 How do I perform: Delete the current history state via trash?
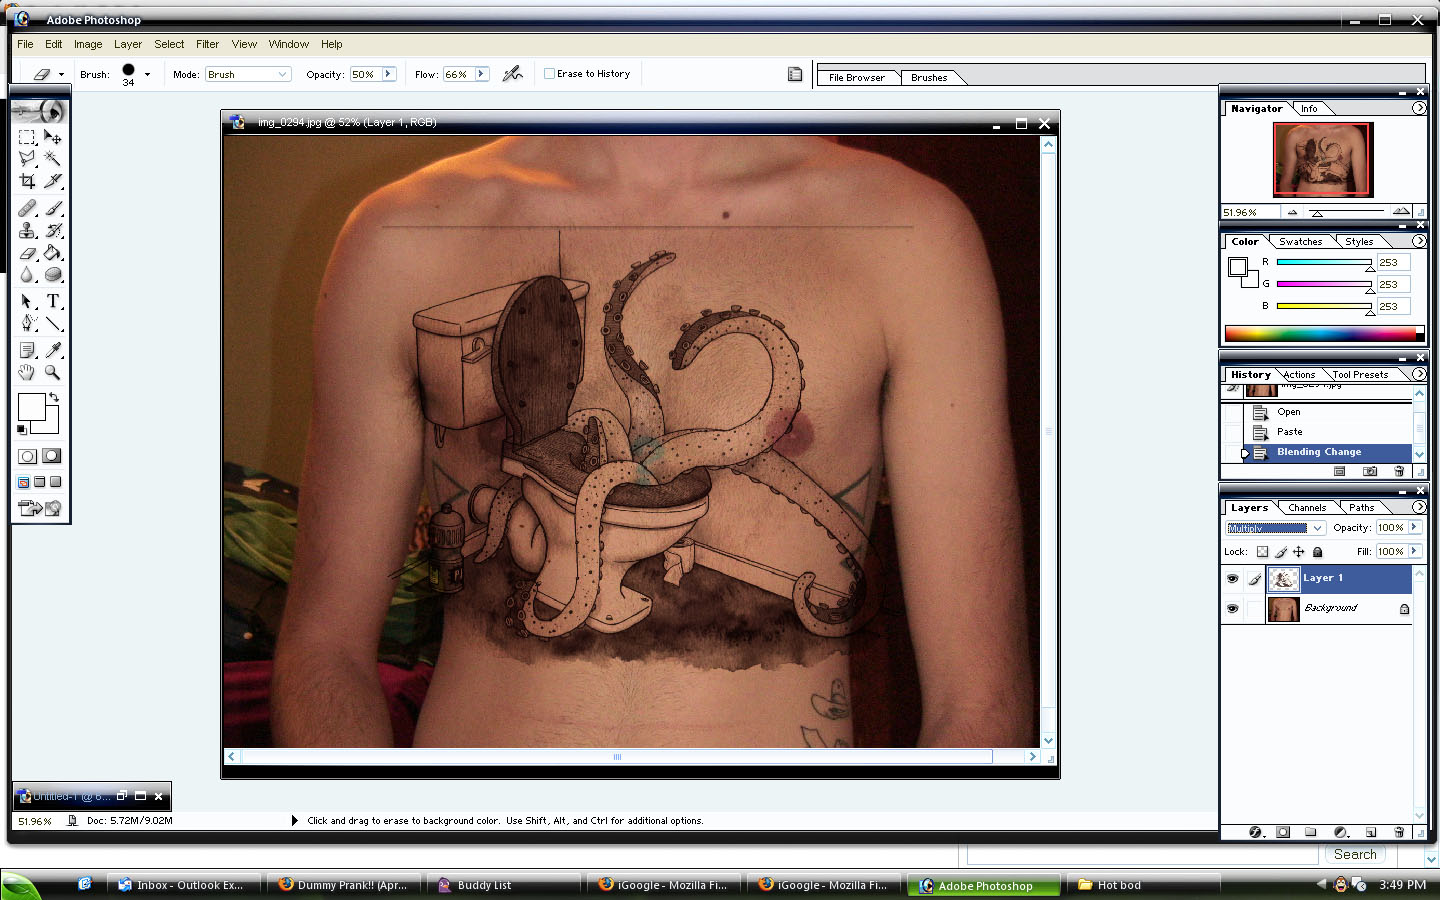tap(1399, 471)
